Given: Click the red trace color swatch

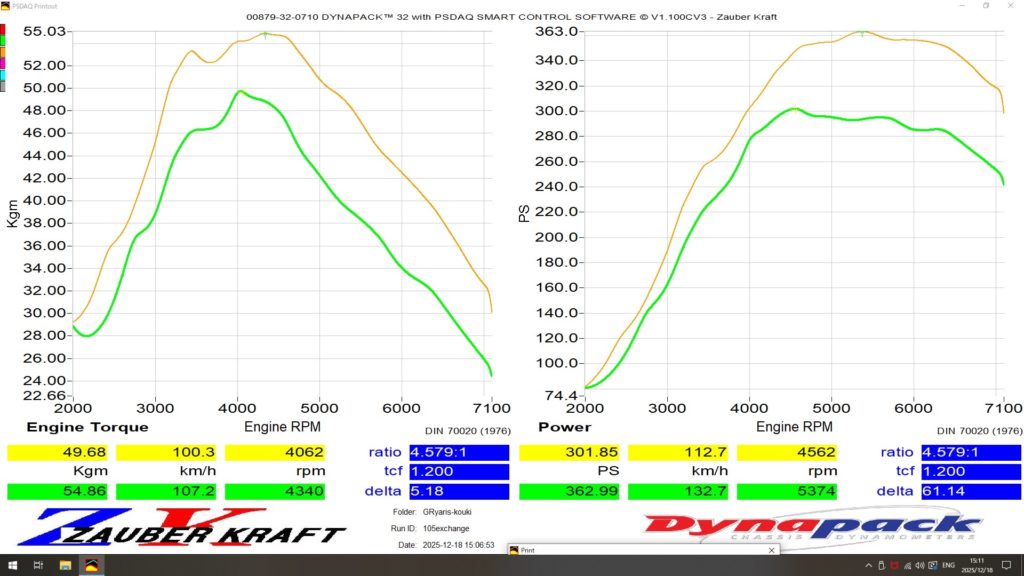Looking at the screenshot, I should pyautogui.click(x=3, y=27).
